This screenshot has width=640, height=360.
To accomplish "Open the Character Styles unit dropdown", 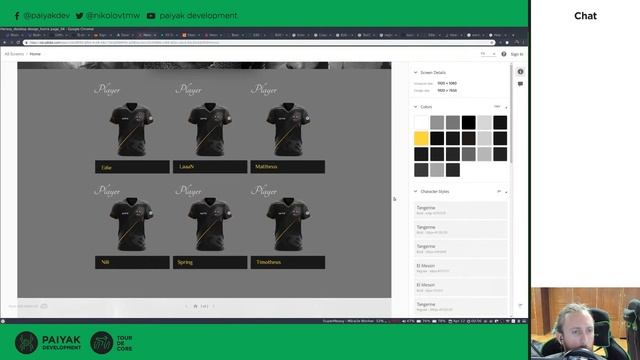I will click(x=502, y=191).
